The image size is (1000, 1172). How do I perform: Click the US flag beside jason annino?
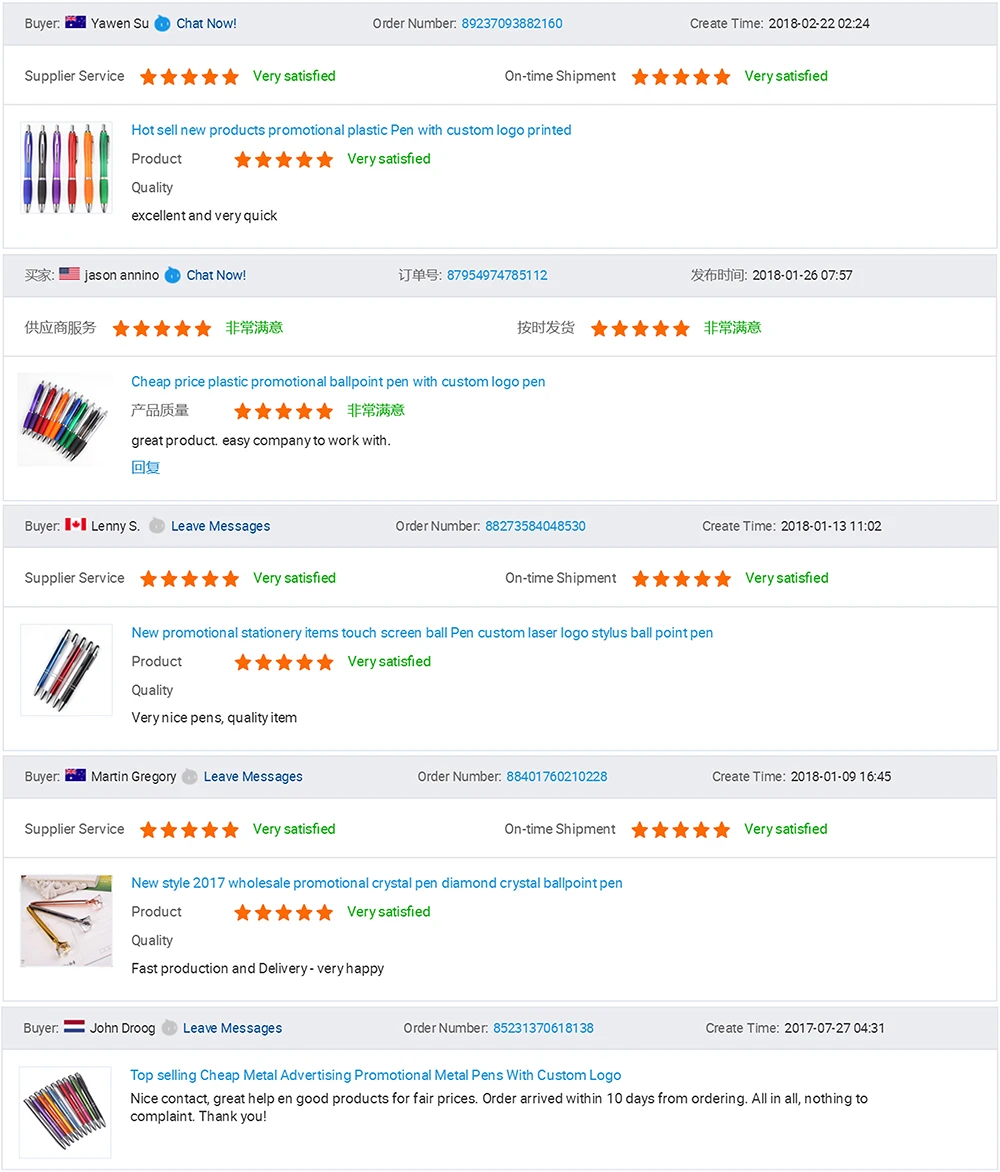click(x=69, y=274)
